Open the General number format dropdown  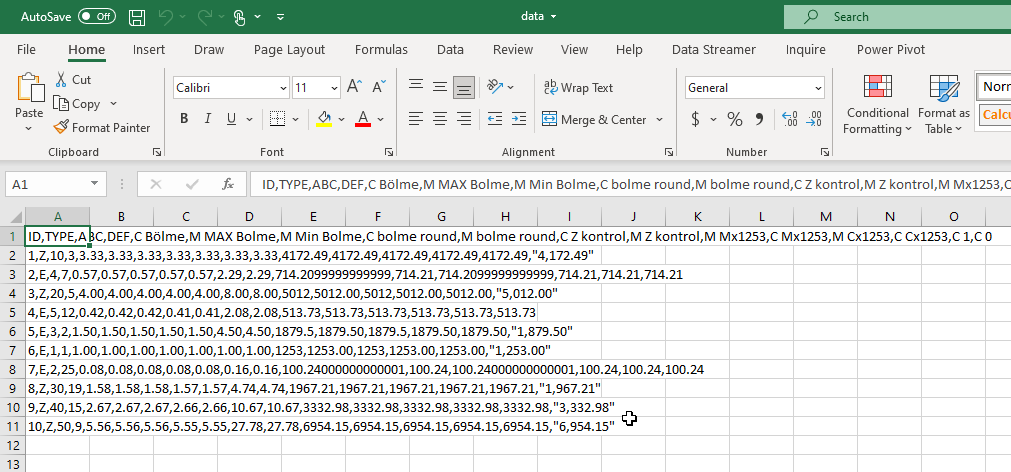click(819, 88)
